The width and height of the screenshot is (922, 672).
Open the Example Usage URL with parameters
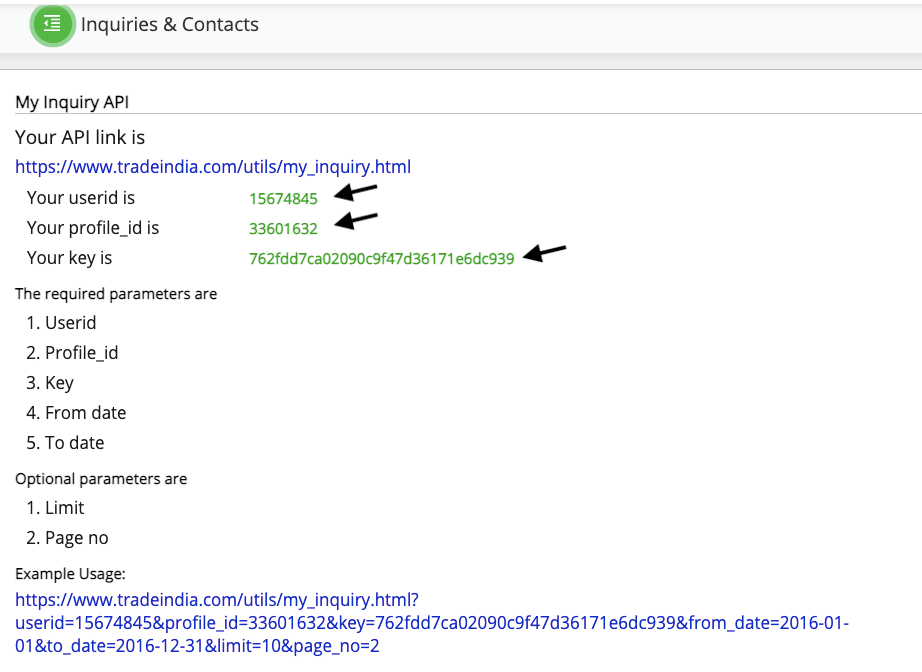(431, 623)
